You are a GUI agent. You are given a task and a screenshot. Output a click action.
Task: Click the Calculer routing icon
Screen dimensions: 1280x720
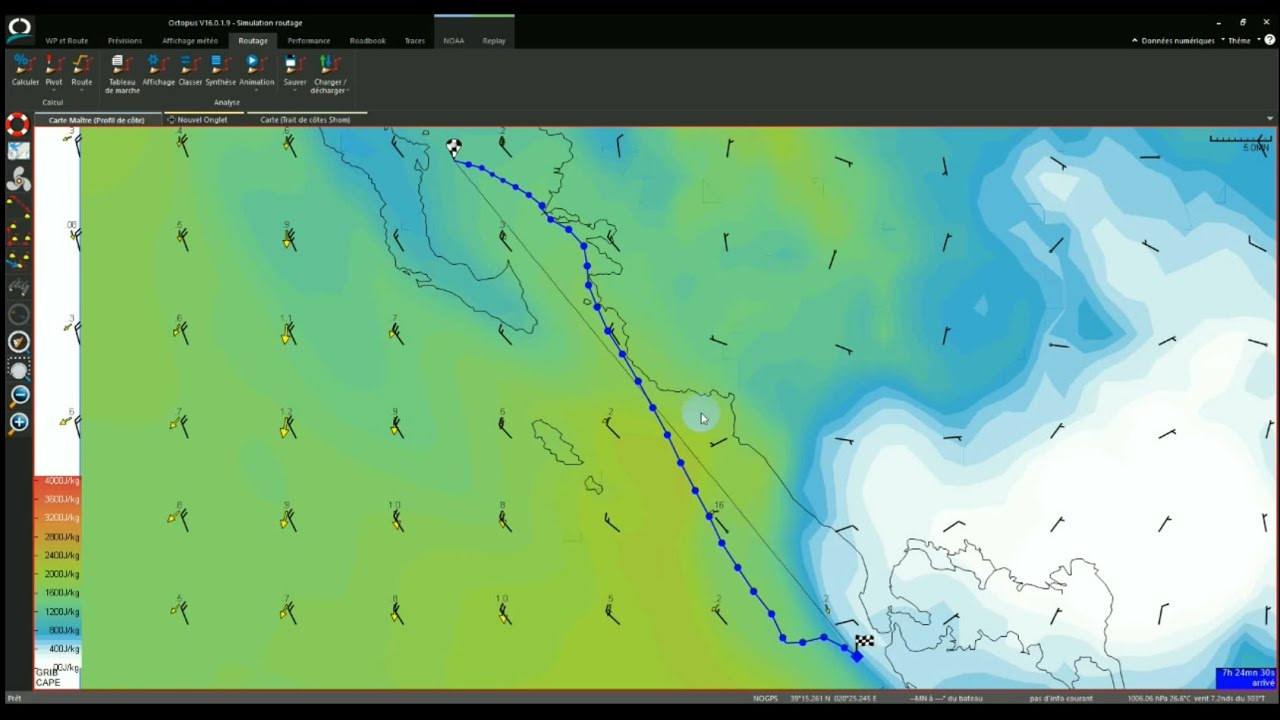point(24,64)
